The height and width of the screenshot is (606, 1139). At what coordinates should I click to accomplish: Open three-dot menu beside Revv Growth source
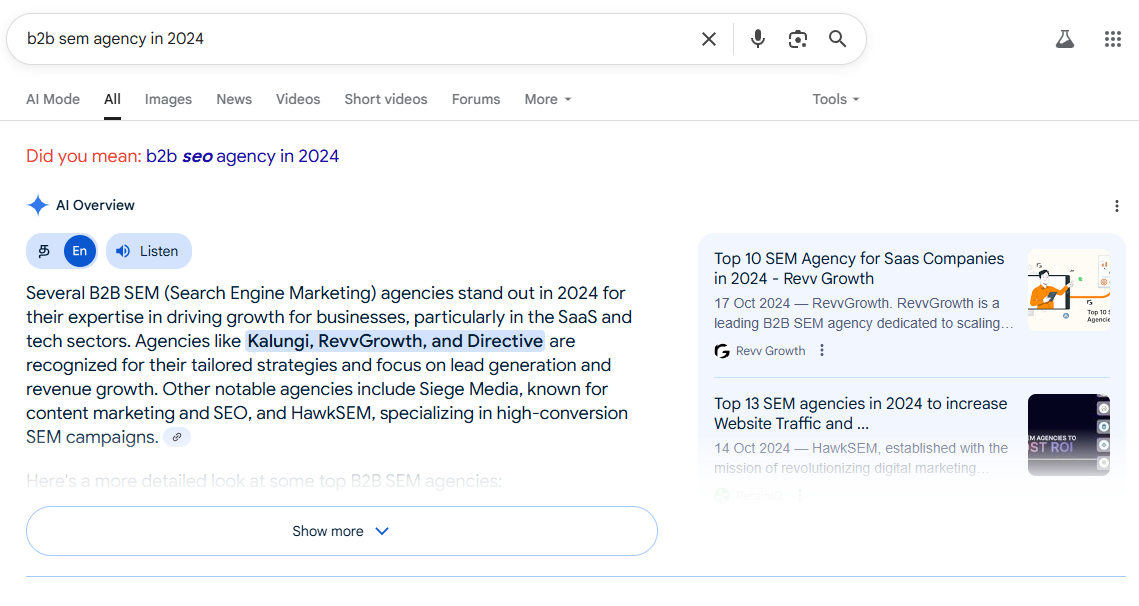click(x=822, y=351)
